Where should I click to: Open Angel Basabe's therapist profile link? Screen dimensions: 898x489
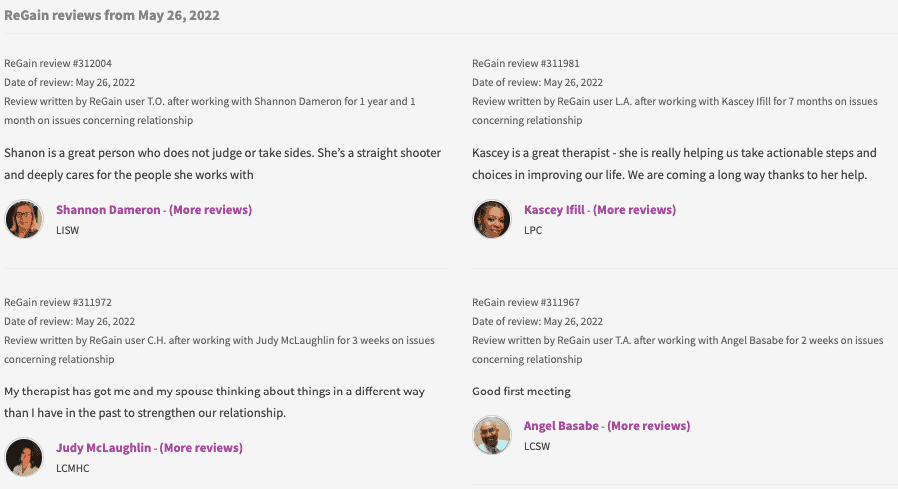(x=561, y=426)
